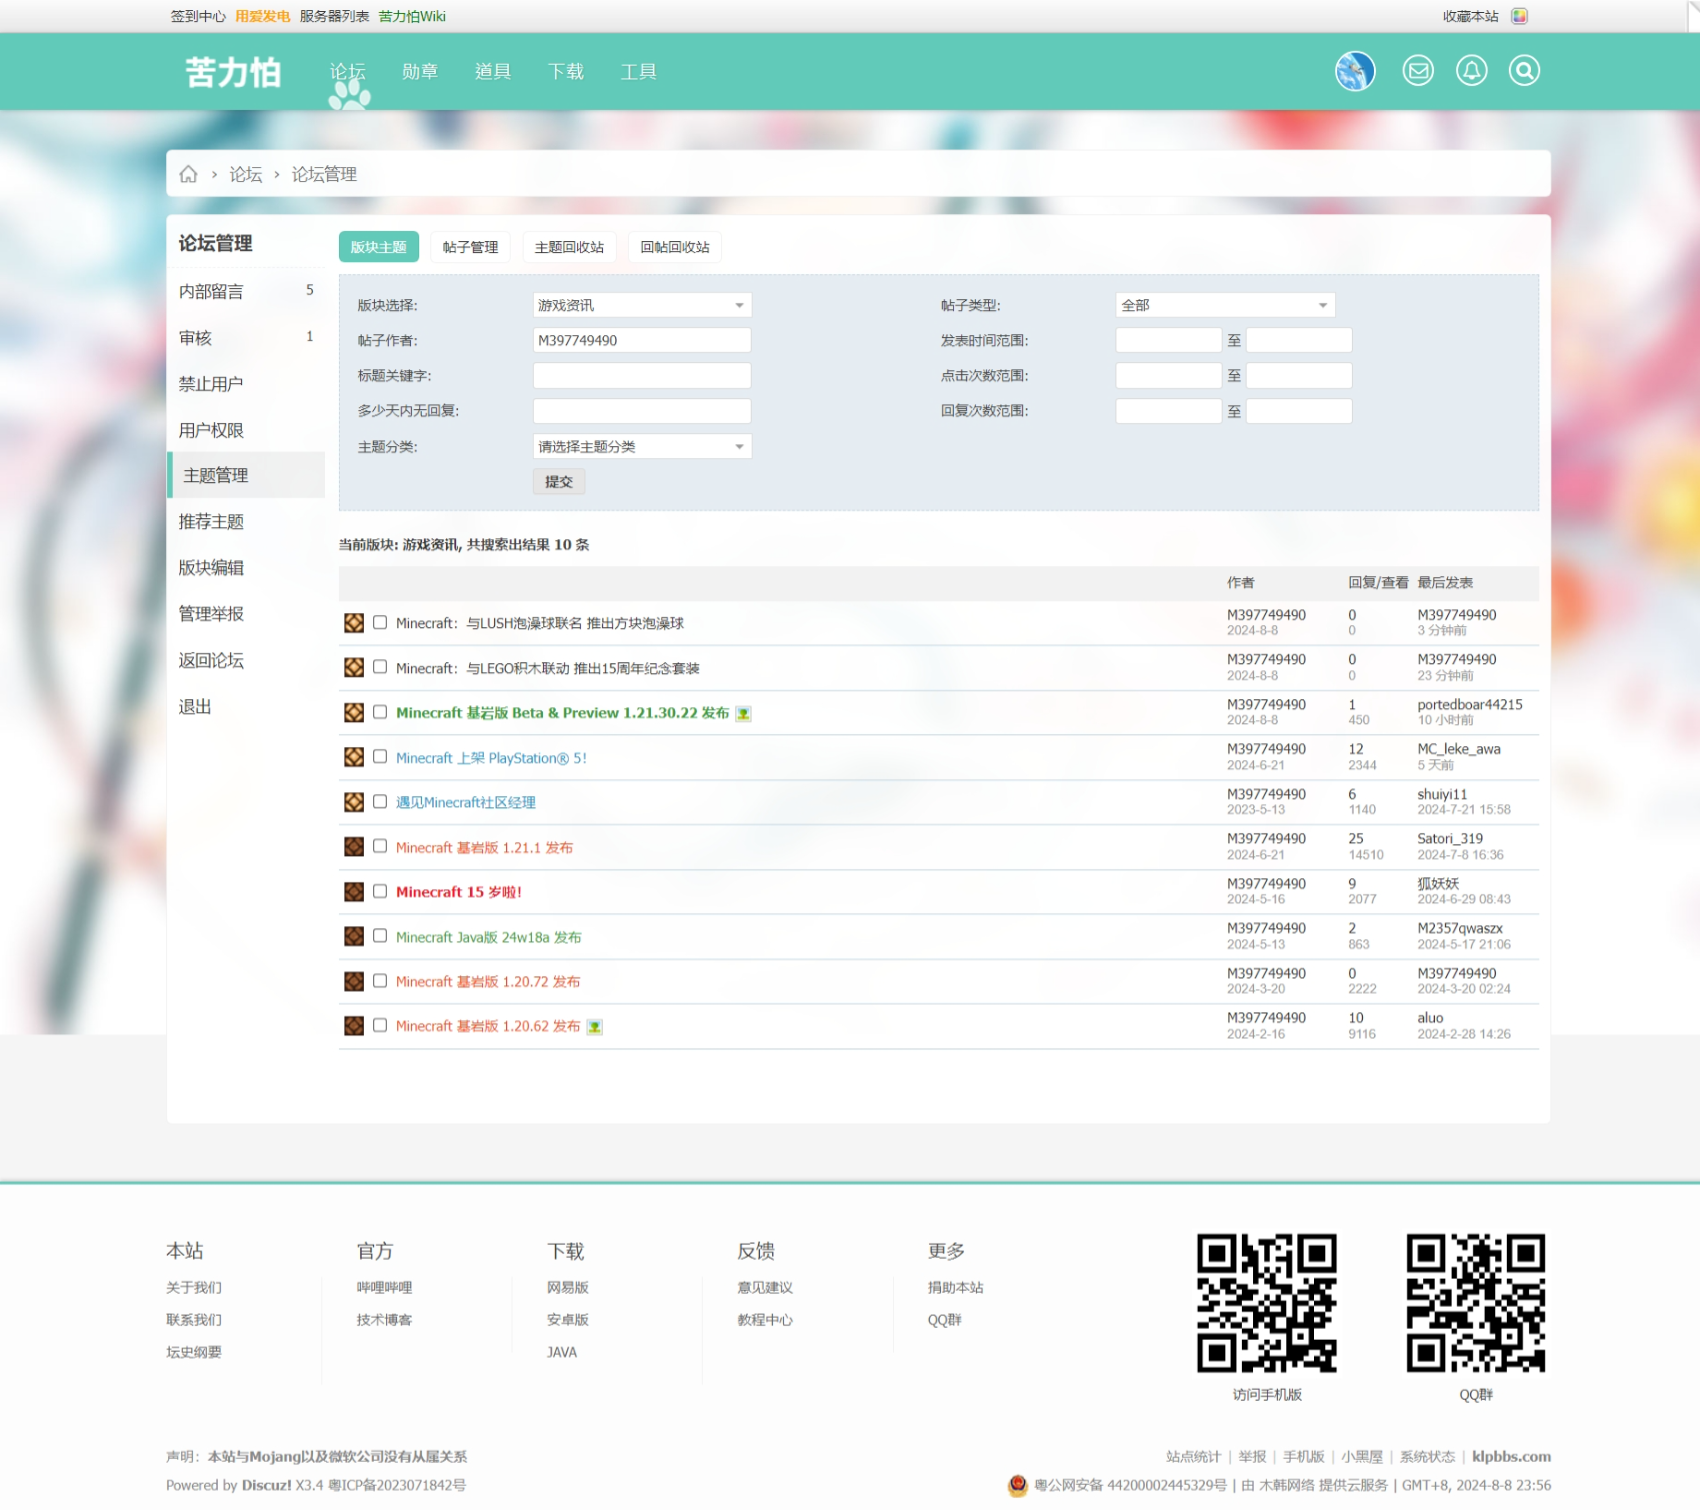This screenshot has height=1510, width=1700.
Task: Expand the 主题分类 dropdown
Action: (642, 446)
